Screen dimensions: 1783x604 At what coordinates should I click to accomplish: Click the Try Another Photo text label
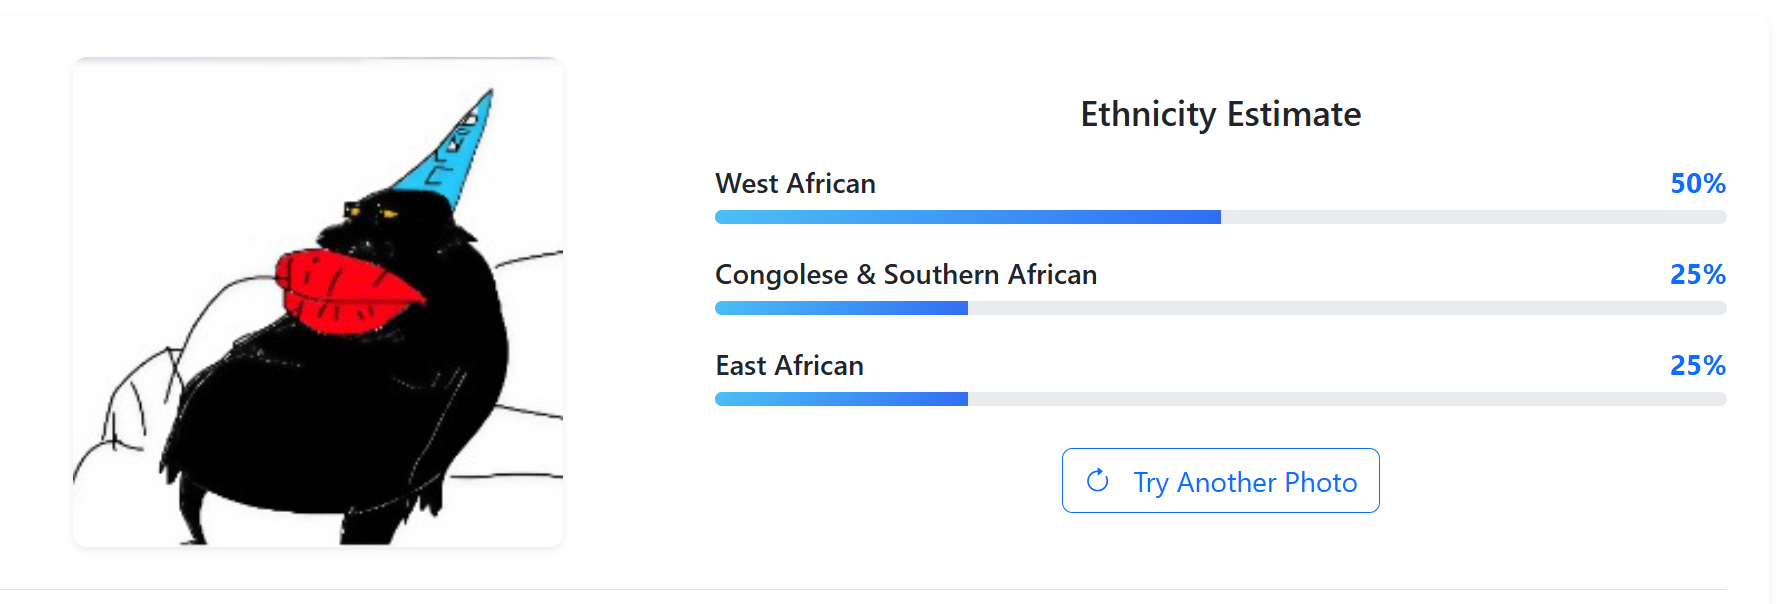pyautogui.click(x=1244, y=482)
